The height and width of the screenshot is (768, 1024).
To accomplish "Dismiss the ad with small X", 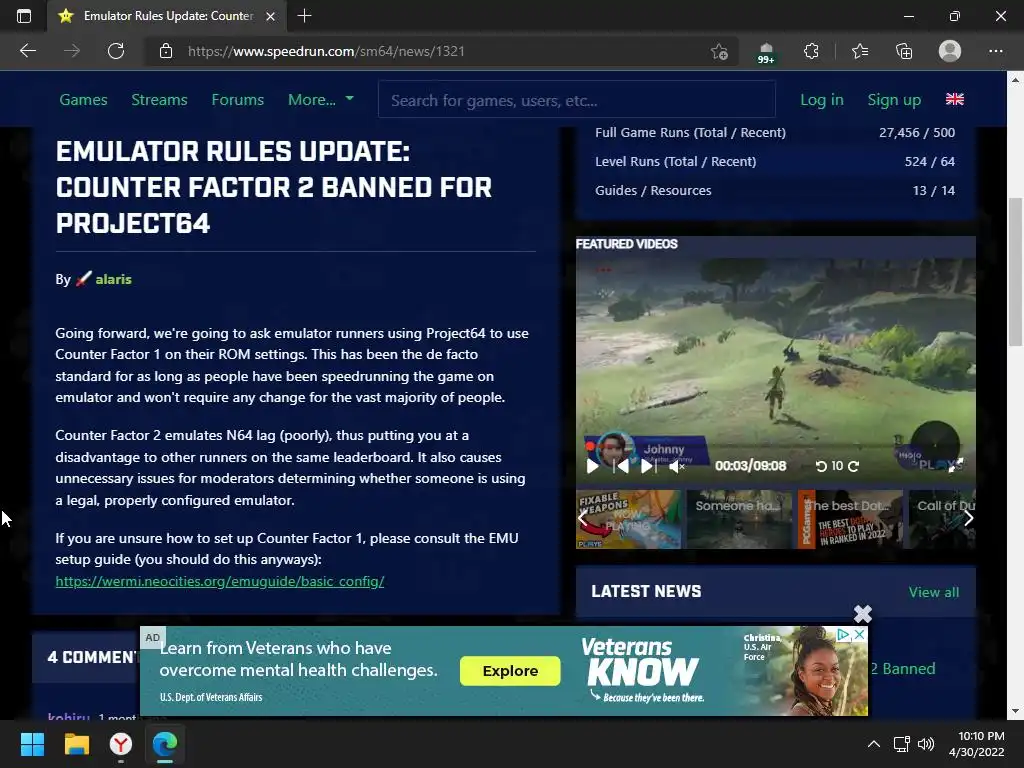I will 859,634.
